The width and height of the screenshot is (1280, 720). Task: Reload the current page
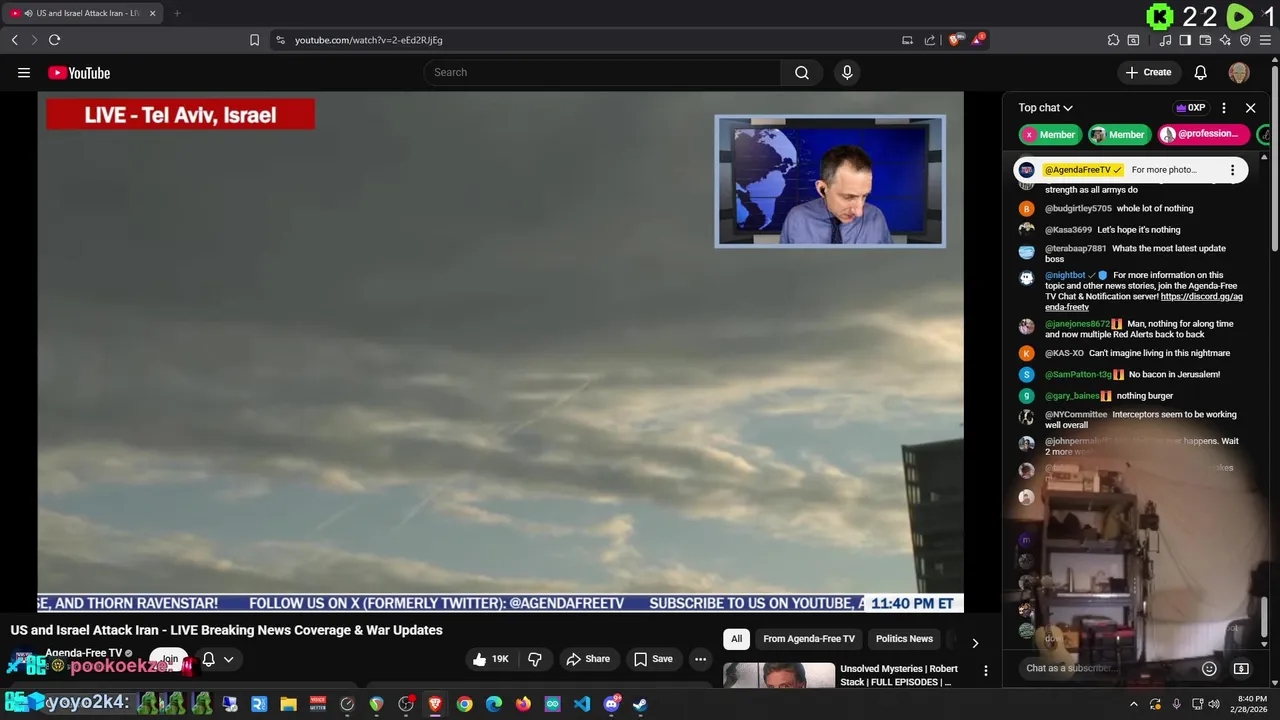pyautogui.click(x=54, y=40)
